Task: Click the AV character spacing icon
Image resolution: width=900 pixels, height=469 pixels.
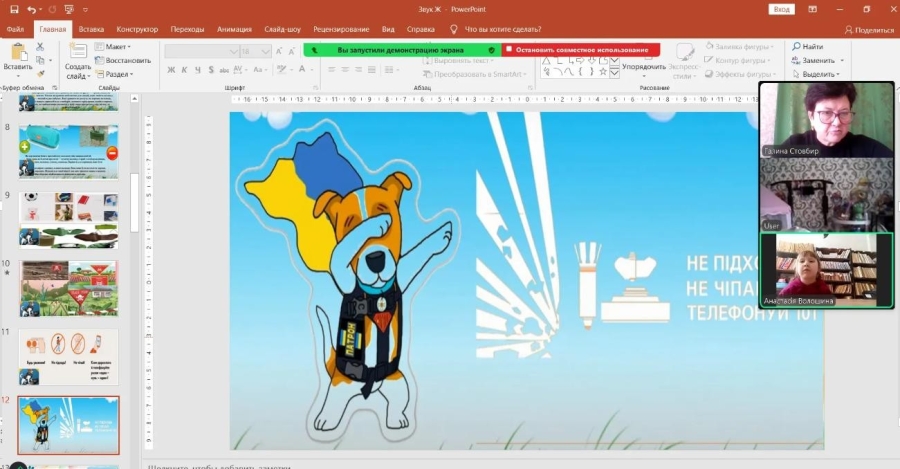Action: [x=239, y=69]
